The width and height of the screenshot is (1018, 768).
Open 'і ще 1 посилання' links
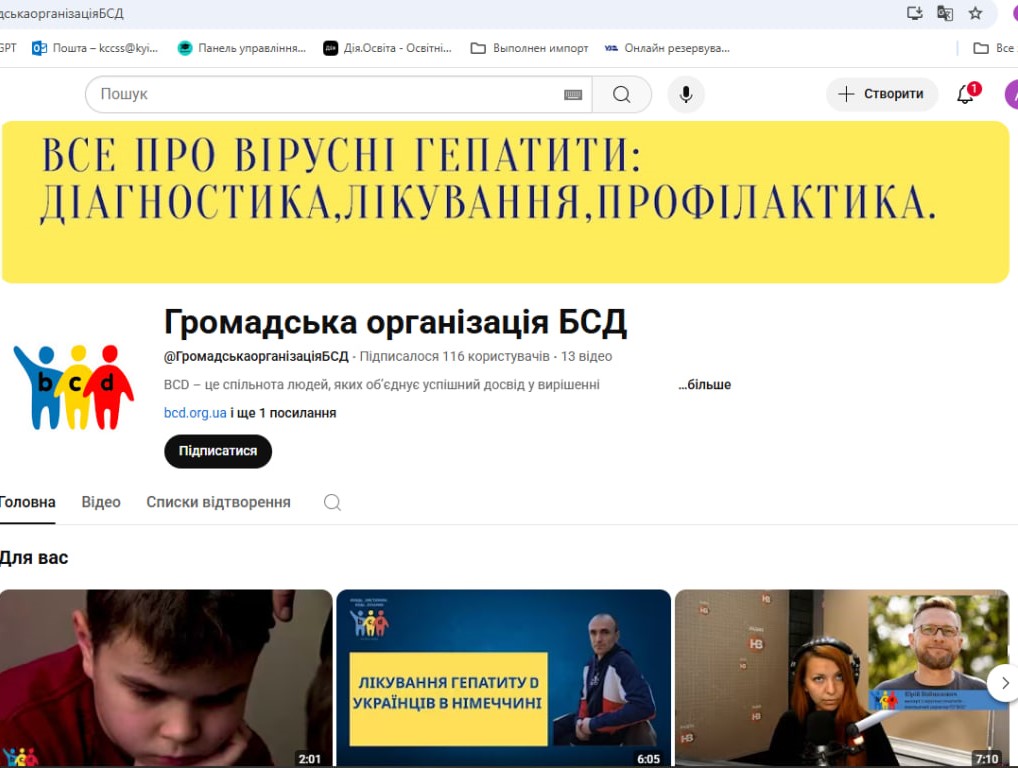(283, 413)
